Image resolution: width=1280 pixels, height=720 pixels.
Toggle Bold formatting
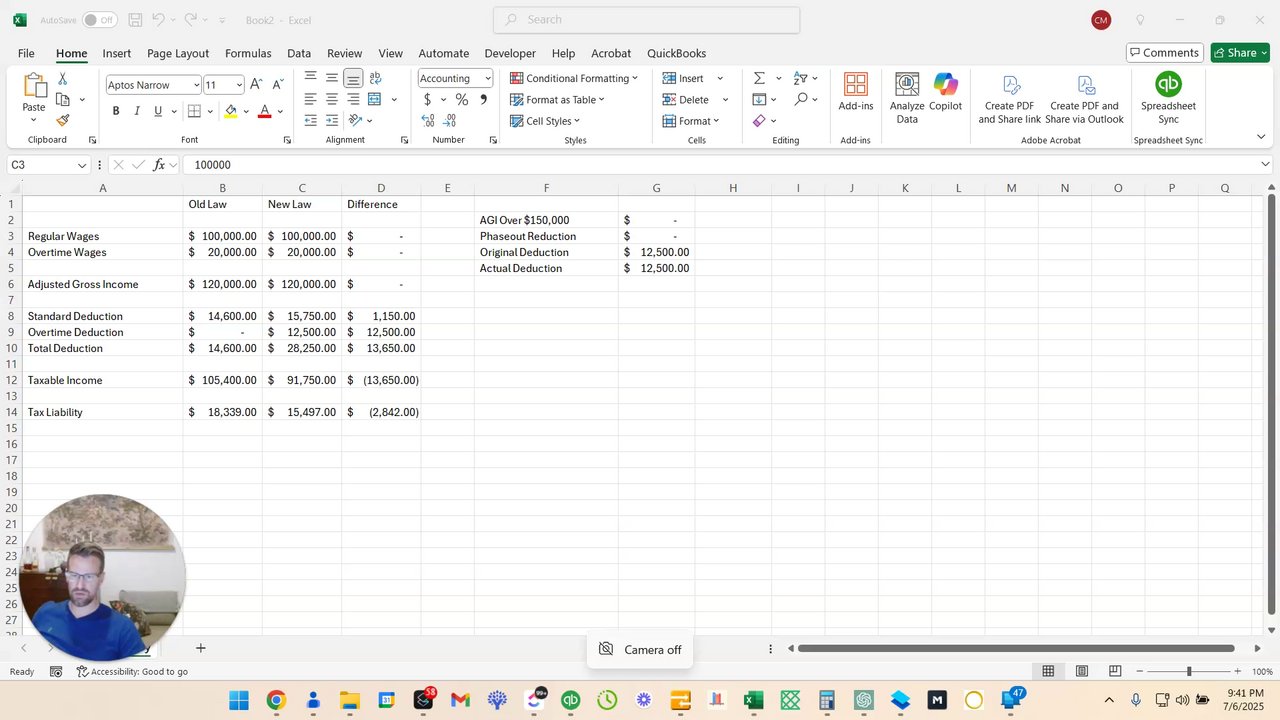click(116, 111)
